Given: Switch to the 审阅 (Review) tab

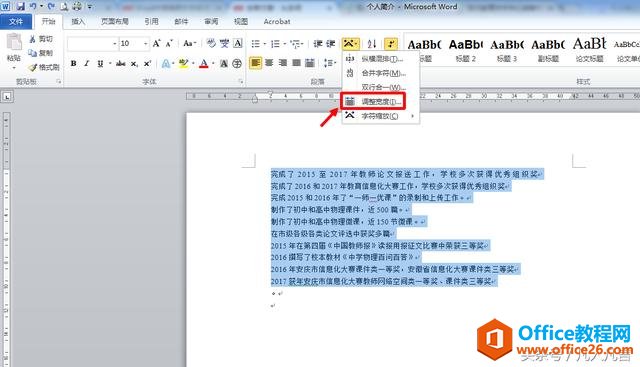Looking at the screenshot, I should click(x=211, y=22).
